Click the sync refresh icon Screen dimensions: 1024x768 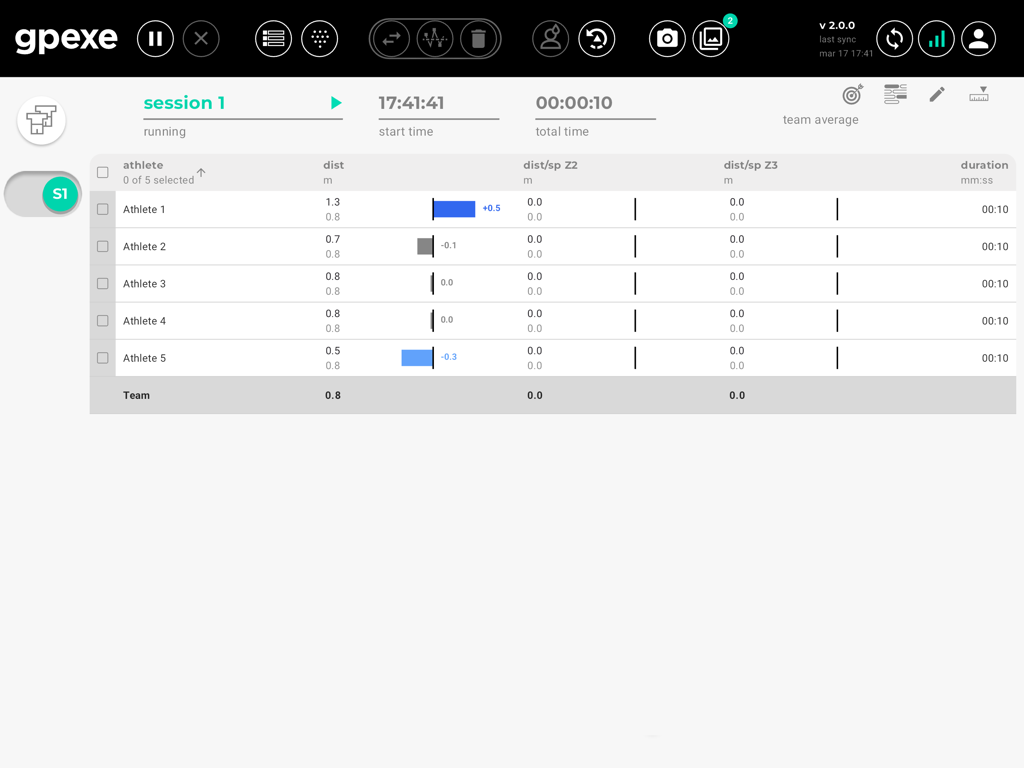coord(894,38)
